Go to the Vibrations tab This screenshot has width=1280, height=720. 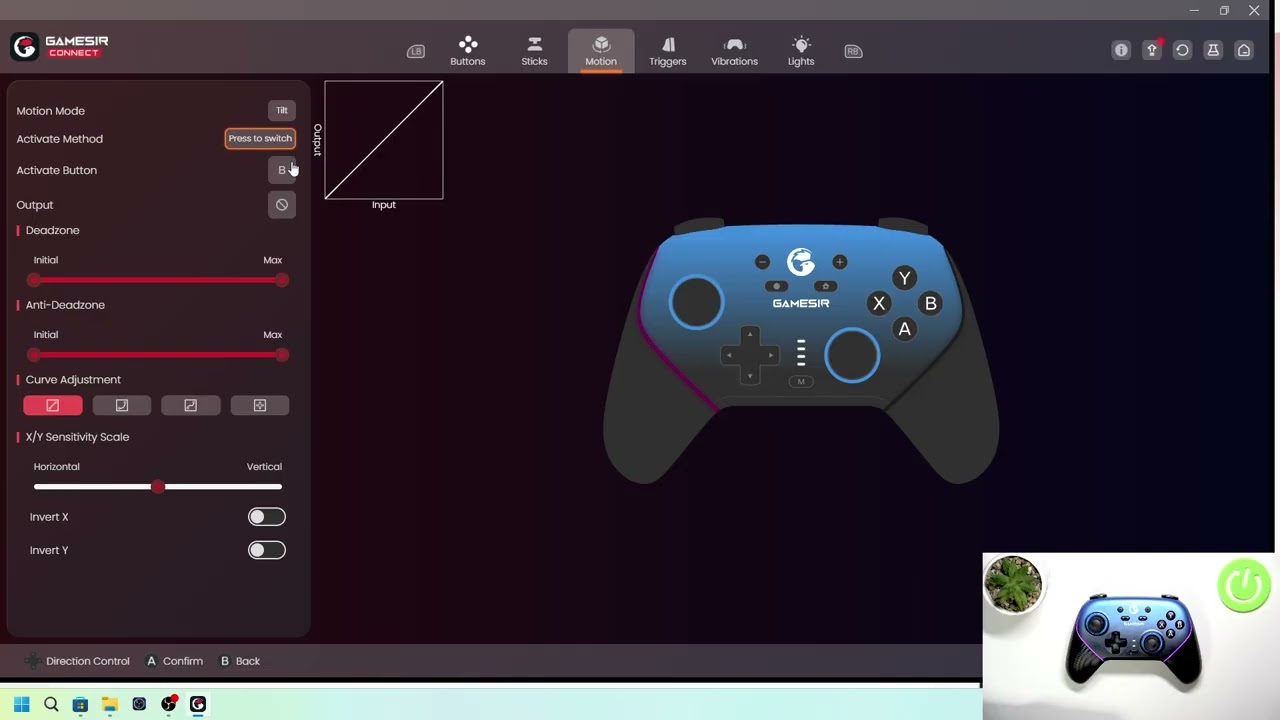[x=734, y=51]
